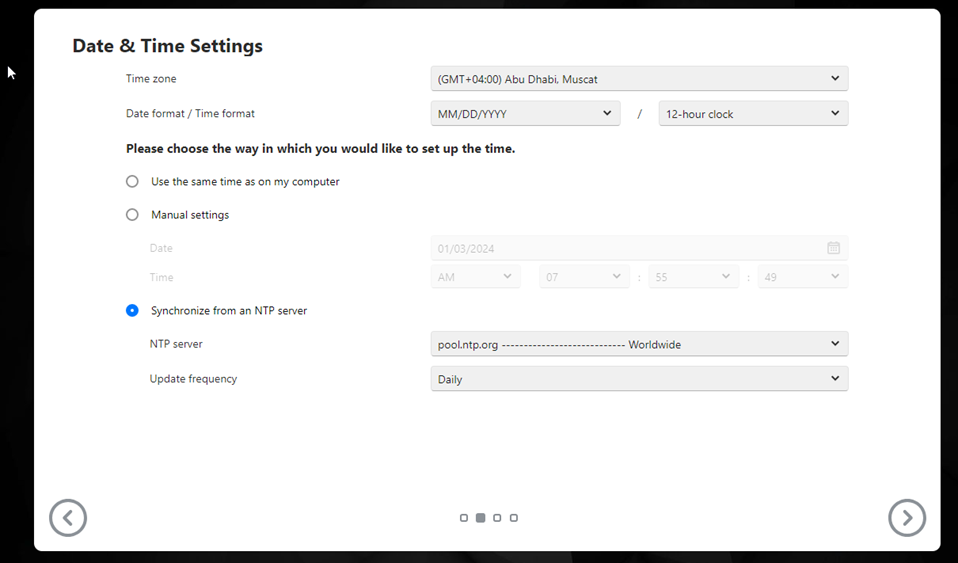This screenshot has height=563, width=958.
Task: Expand the NTP server pool.ntp.org dropdown
Action: coord(639,344)
